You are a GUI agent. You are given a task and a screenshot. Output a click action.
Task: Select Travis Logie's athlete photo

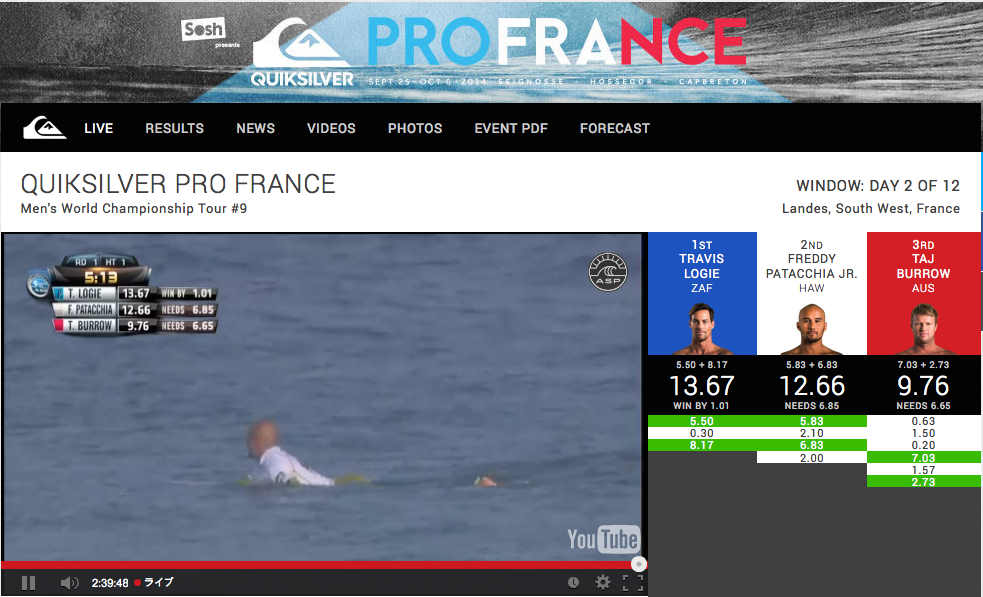(x=702, y=329)
